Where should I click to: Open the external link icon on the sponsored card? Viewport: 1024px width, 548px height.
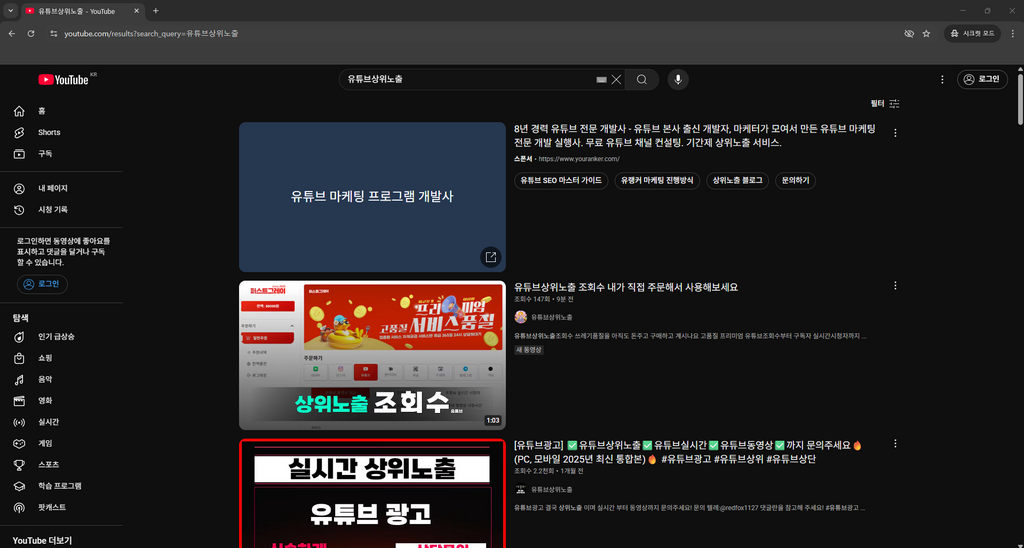(490, 257)
